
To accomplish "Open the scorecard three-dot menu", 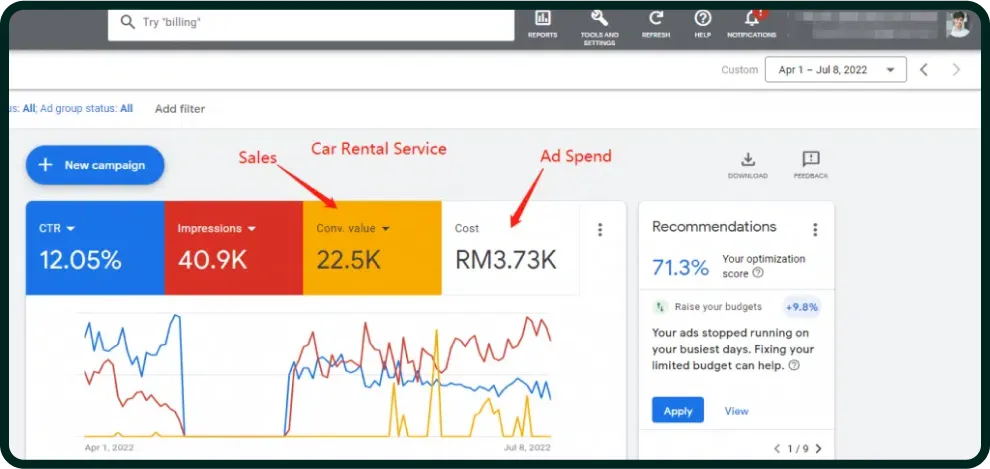I will coord(600,230).
